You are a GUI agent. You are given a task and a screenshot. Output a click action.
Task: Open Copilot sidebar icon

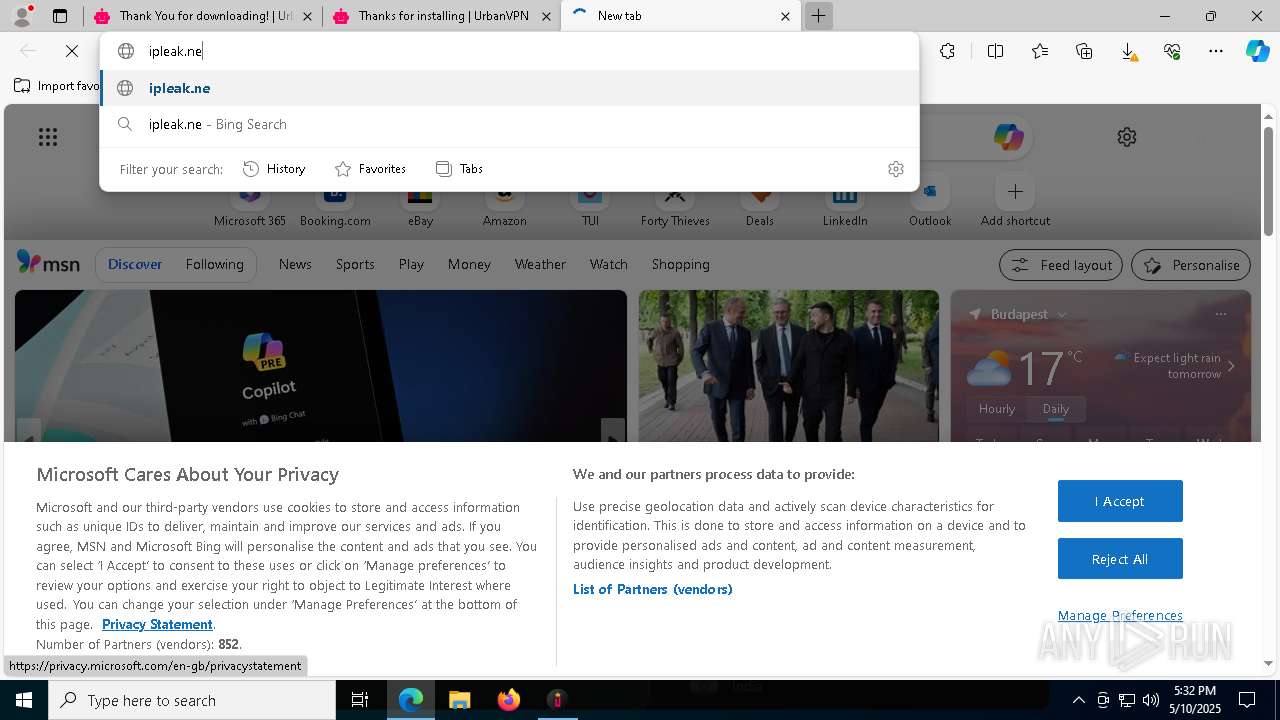(1257, 51)
